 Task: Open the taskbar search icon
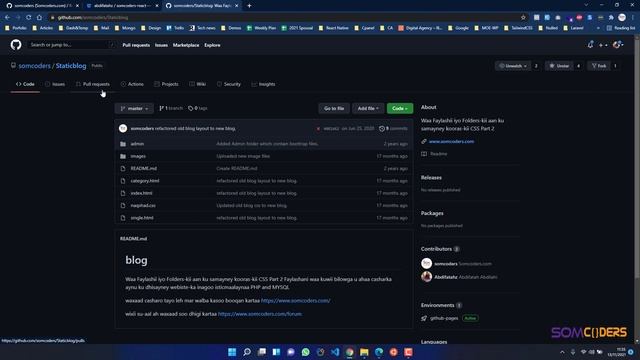247,352
